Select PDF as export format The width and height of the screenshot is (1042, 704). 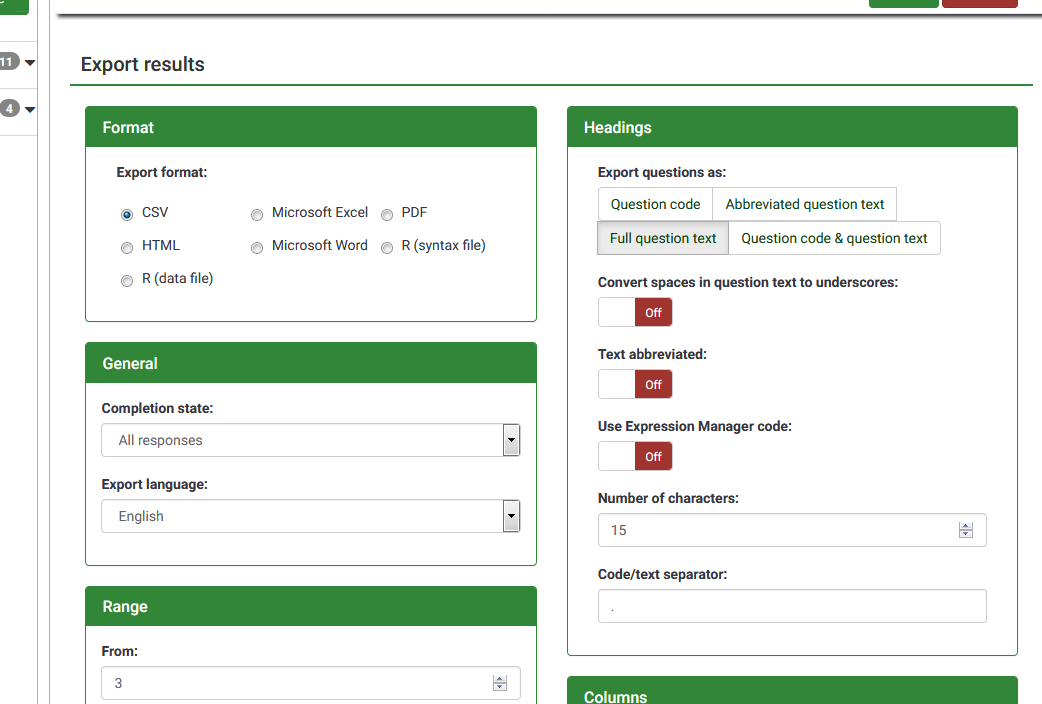[387, 214]
